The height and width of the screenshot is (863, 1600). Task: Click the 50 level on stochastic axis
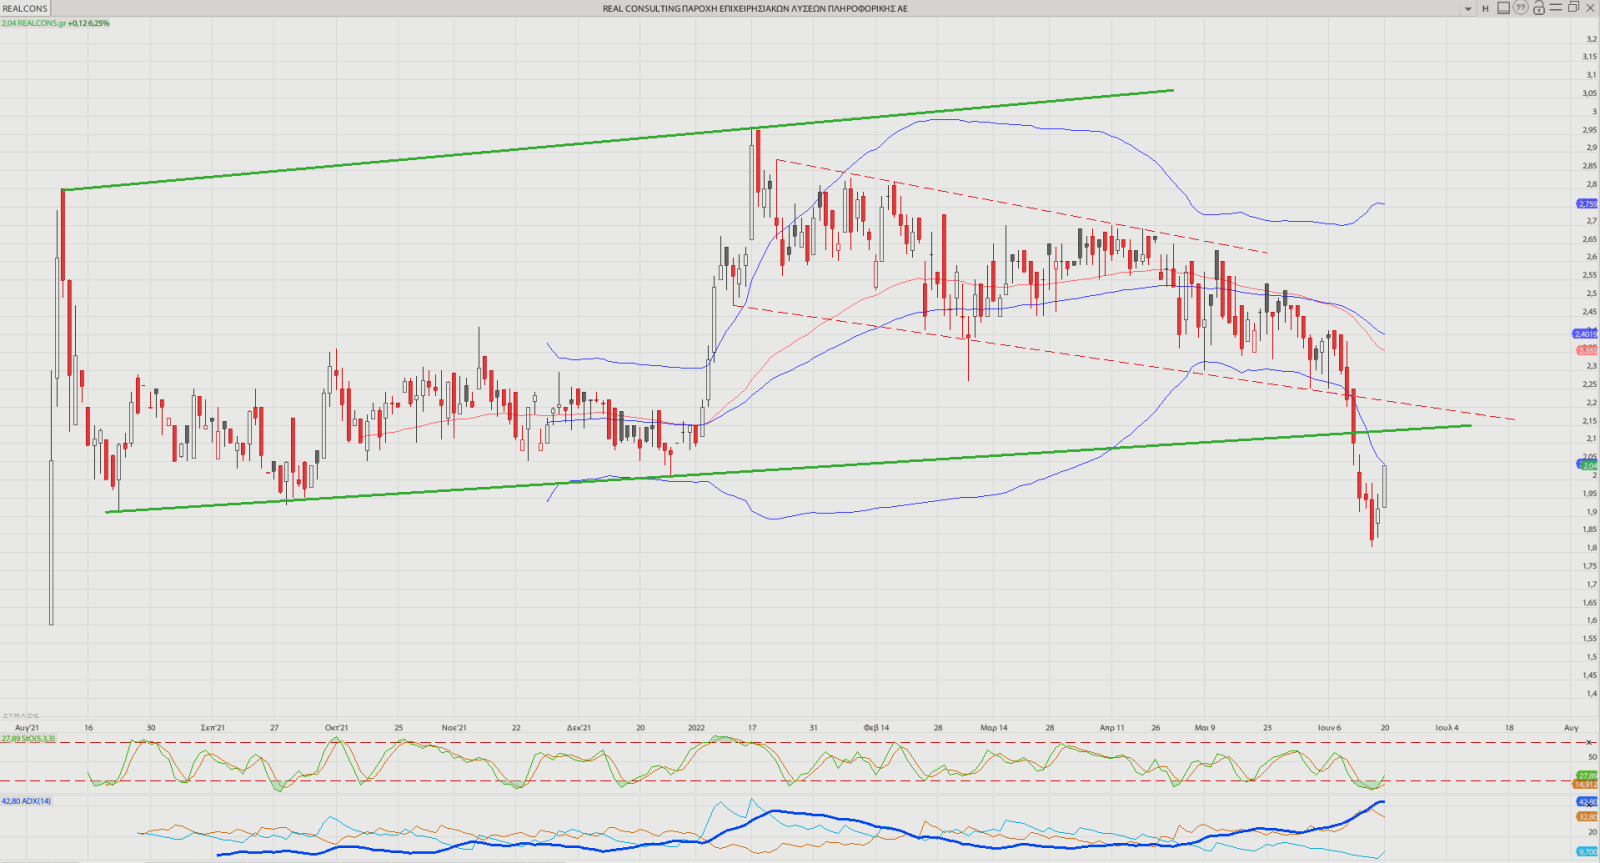[1592, 757]
